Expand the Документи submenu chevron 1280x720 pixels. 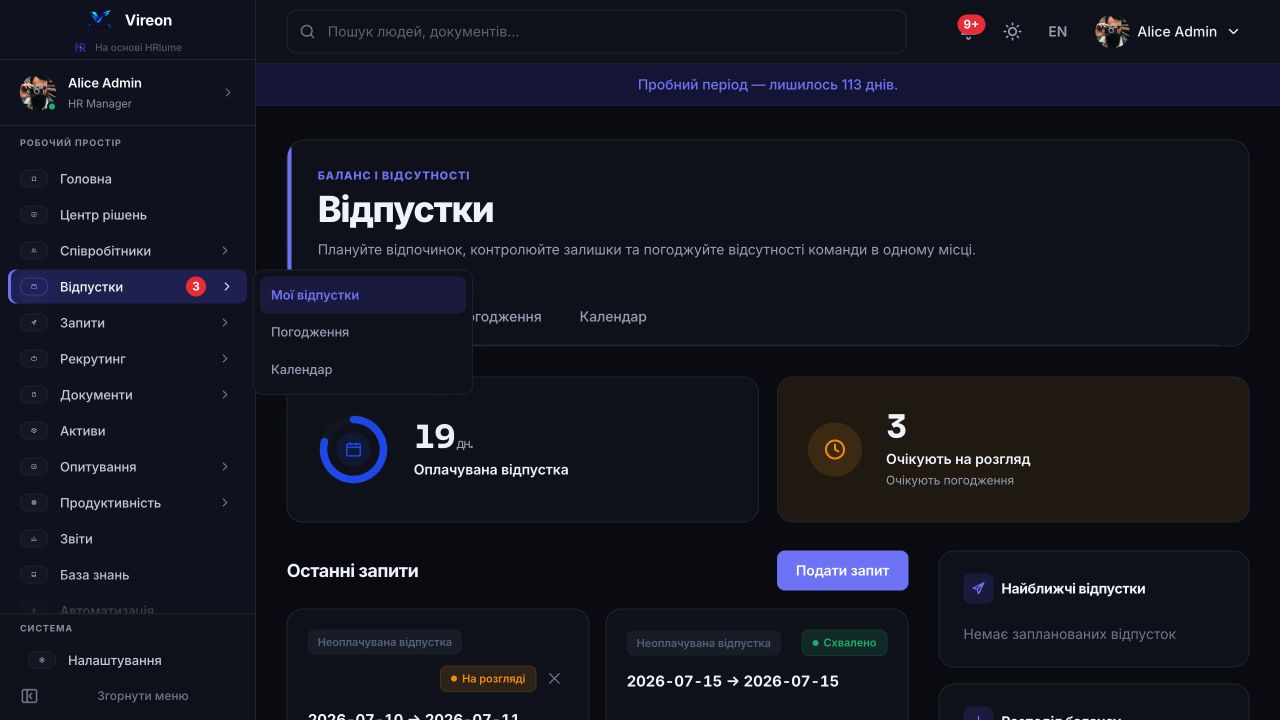(x=225, y=395)
